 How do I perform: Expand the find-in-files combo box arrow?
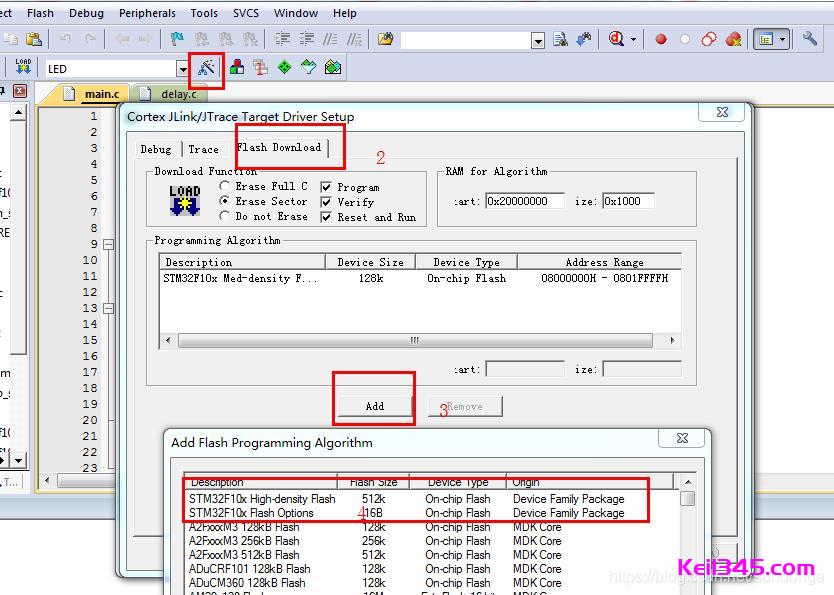(538, 40)
